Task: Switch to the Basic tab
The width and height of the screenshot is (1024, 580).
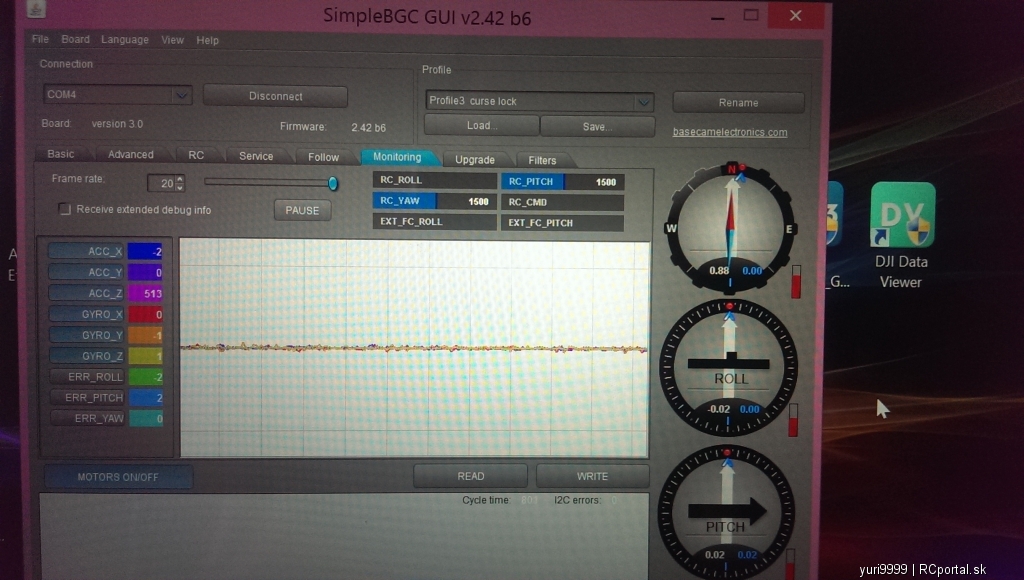Action: click(61, 154)
